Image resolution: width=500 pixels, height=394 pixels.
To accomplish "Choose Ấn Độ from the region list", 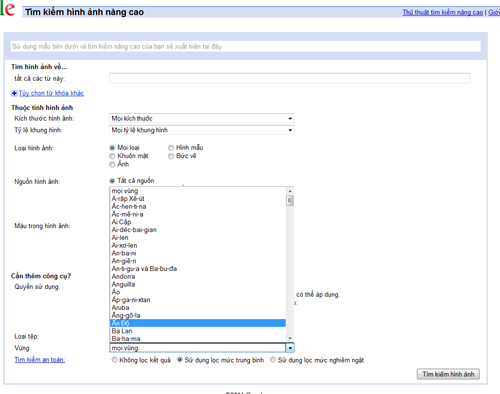I will pos(198,323).
